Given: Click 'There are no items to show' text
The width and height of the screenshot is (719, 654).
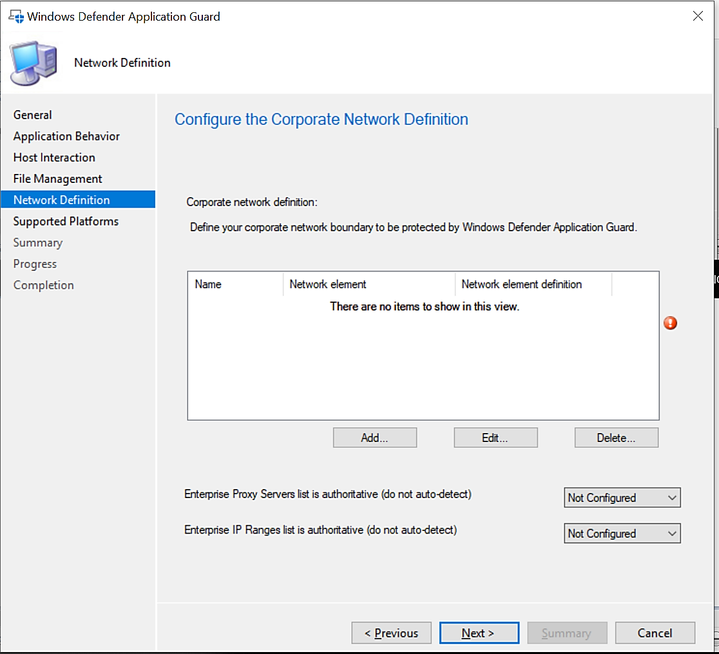Looking at the screenshot, I should 425,306.
